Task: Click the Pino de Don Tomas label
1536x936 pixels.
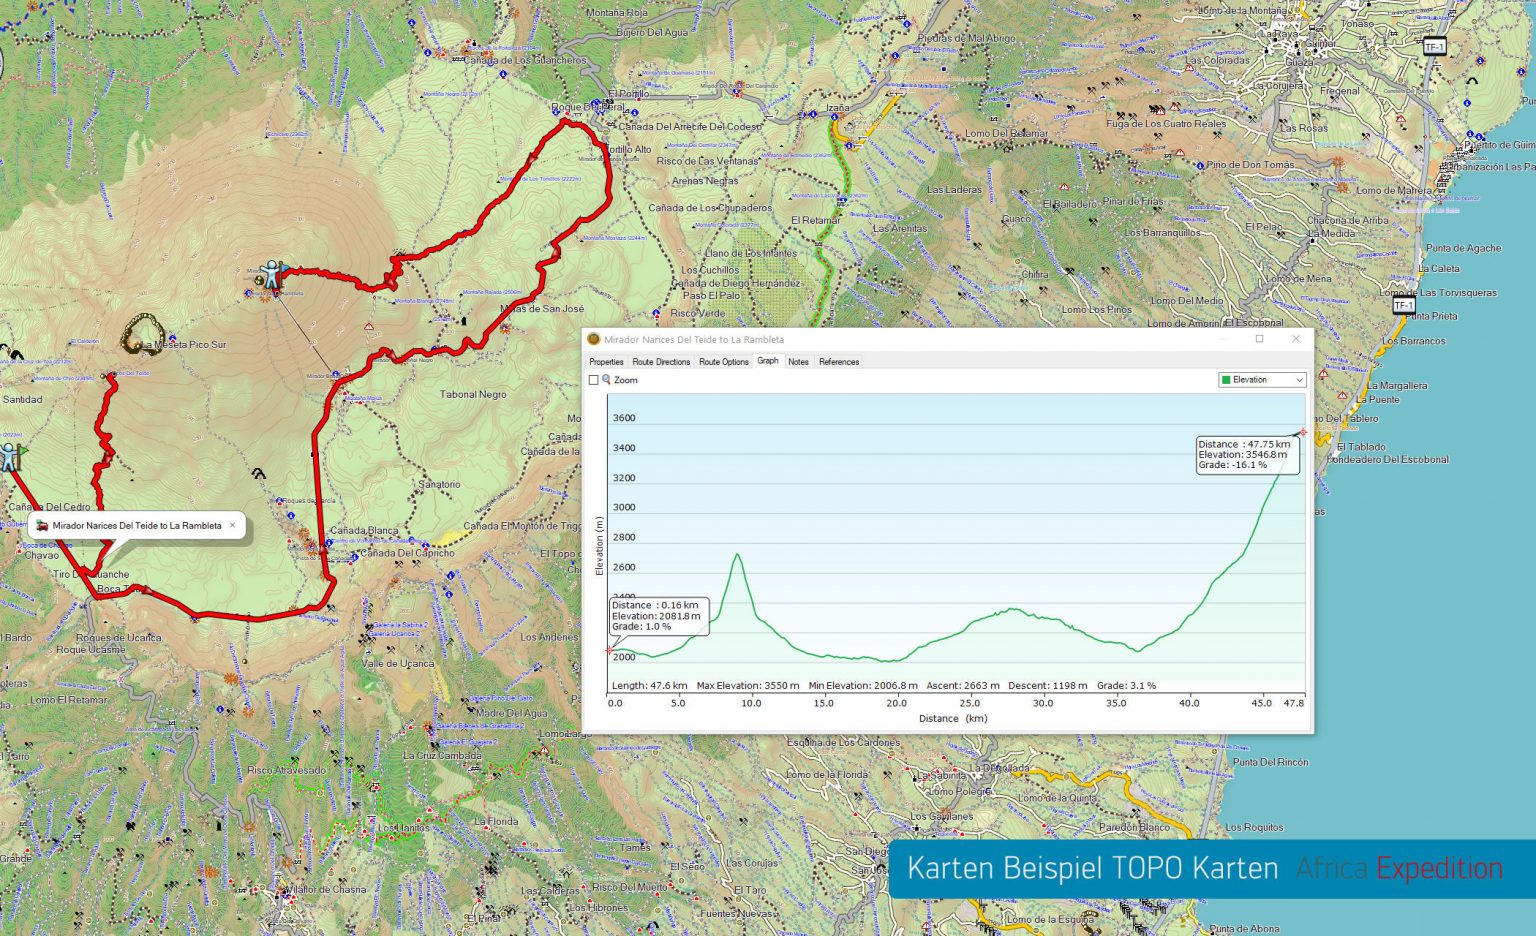Action: [1250, 165]
